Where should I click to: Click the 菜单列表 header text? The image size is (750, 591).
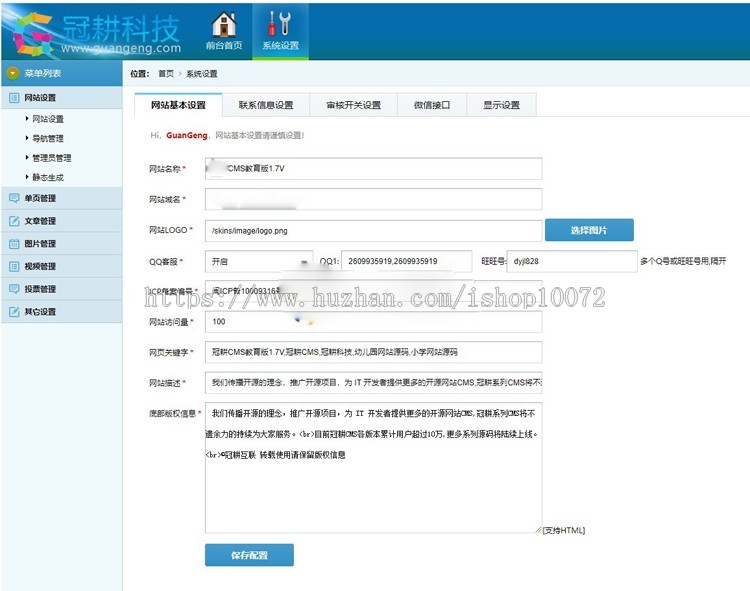(x=43, y=73)
